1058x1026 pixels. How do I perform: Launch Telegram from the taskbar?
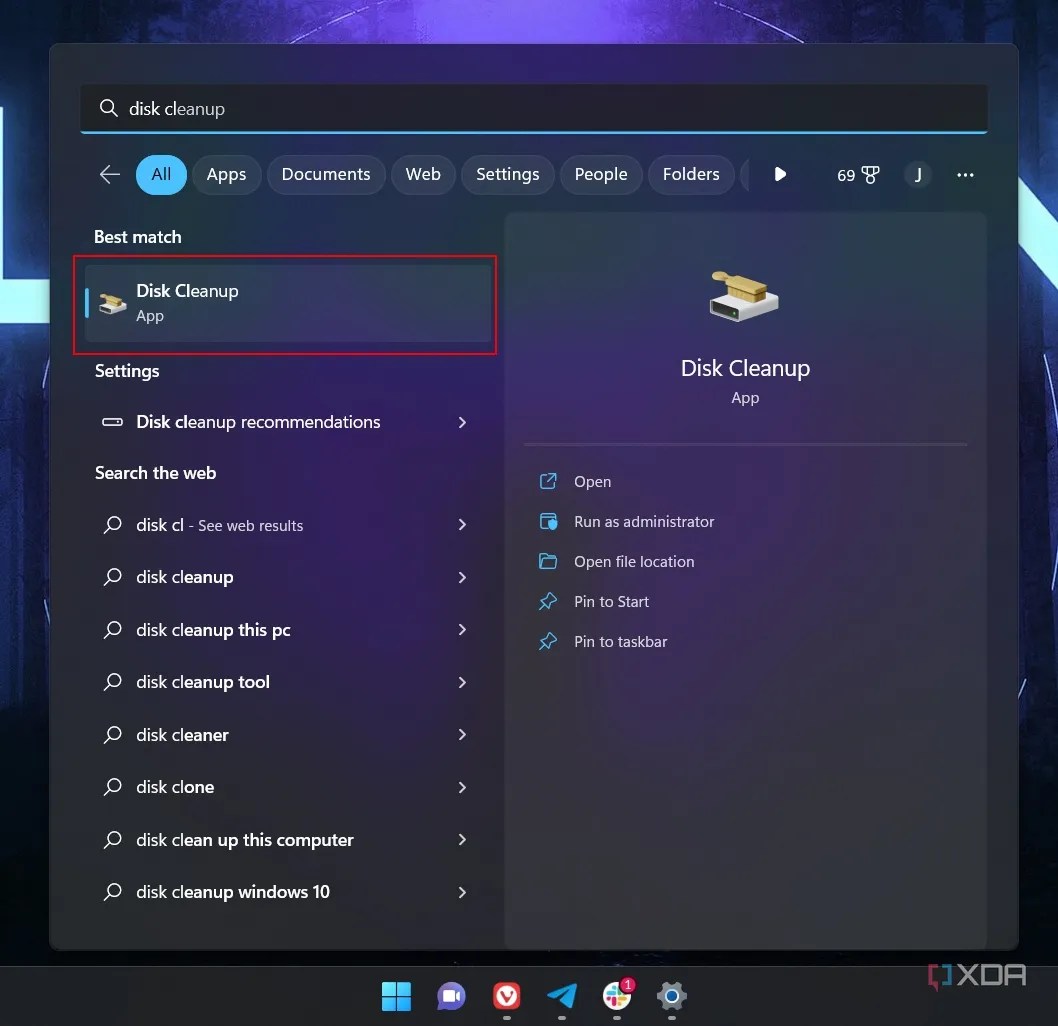click(562, 997)
